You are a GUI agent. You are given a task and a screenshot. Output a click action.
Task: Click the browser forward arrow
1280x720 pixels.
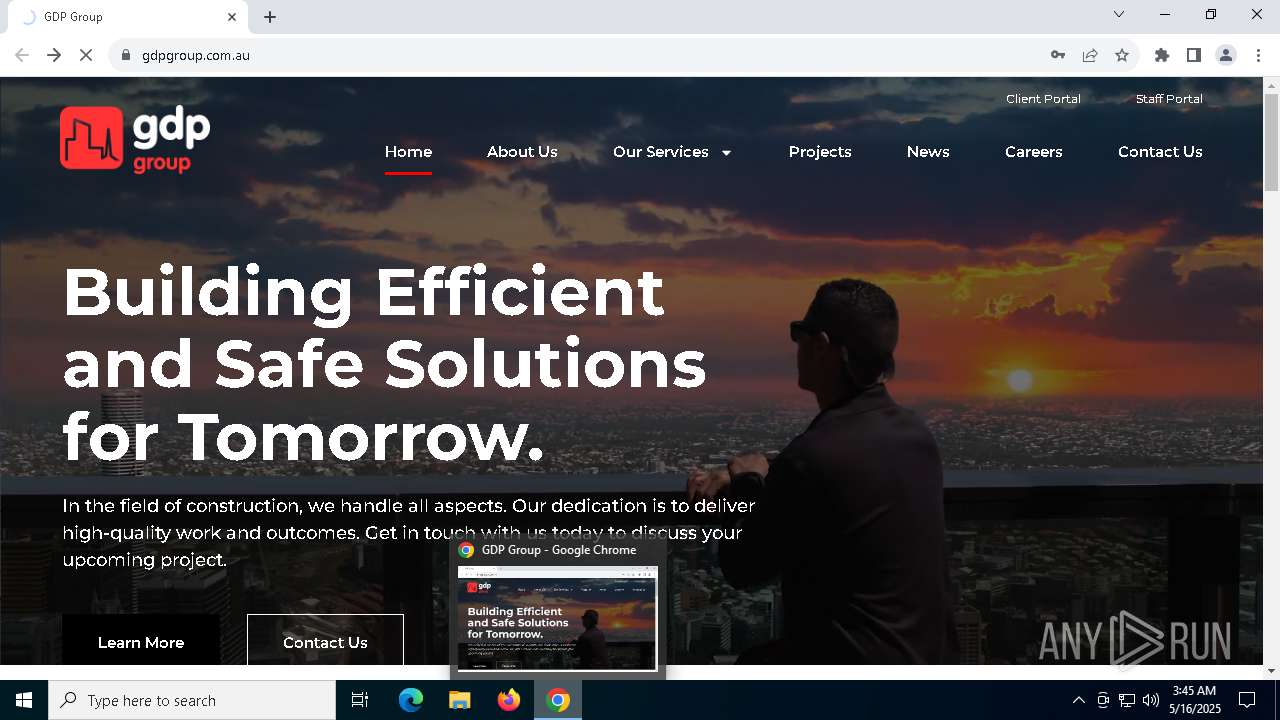pyautogui.click(x=54, y=55)
